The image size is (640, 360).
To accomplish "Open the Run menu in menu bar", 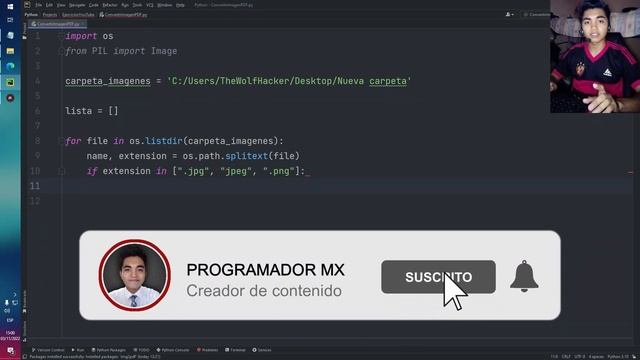I will coord(125,5).
